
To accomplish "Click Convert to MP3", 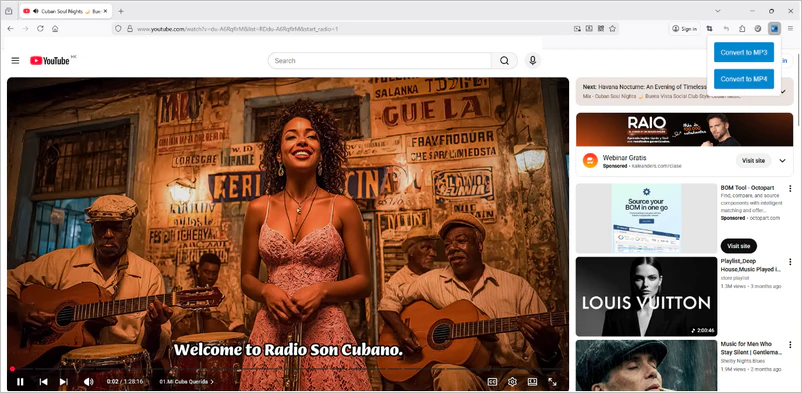I will (744, 52).
